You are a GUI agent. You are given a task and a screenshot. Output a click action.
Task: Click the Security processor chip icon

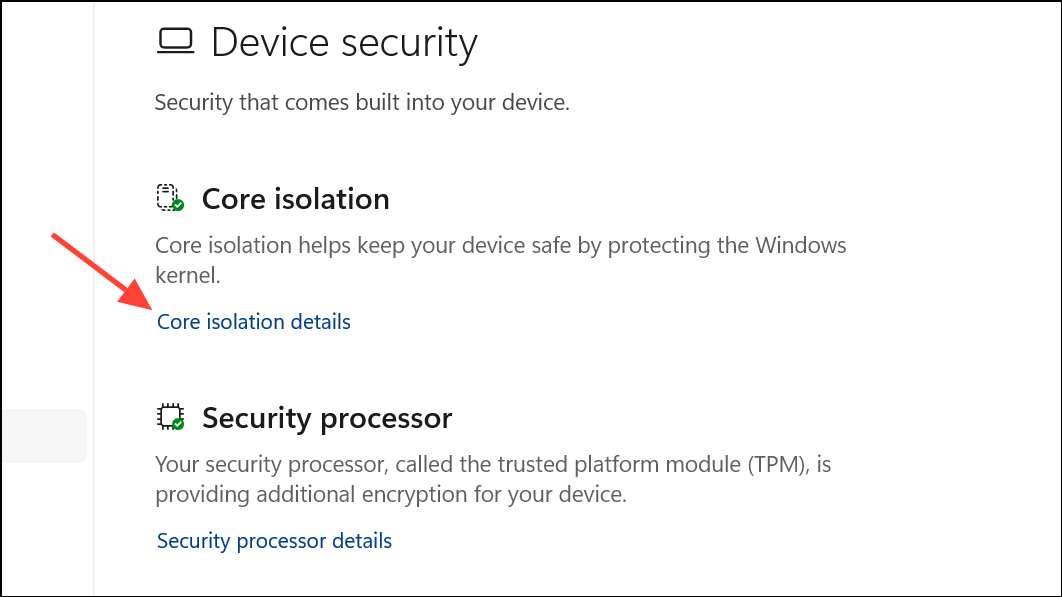pos(168,416)
